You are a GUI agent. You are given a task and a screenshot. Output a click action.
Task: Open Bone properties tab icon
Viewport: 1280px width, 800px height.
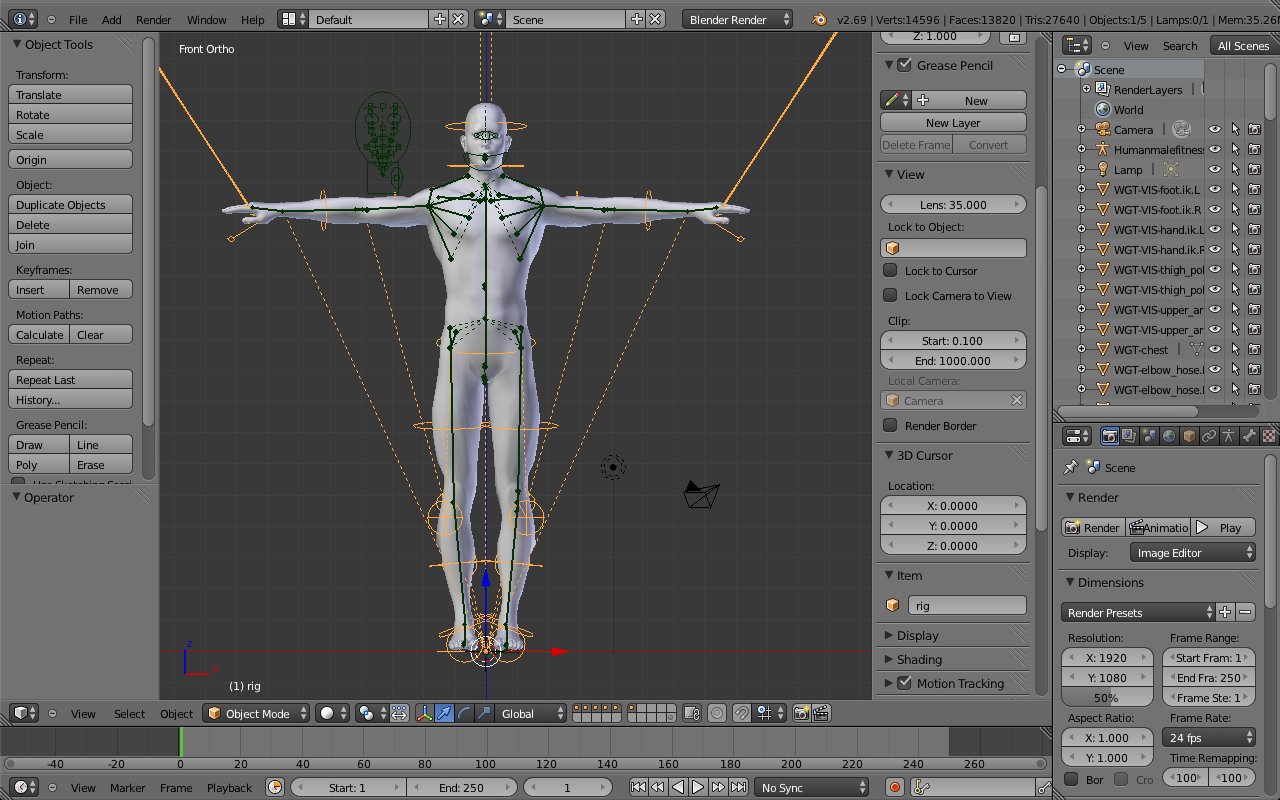click(x=1249, y=436)
